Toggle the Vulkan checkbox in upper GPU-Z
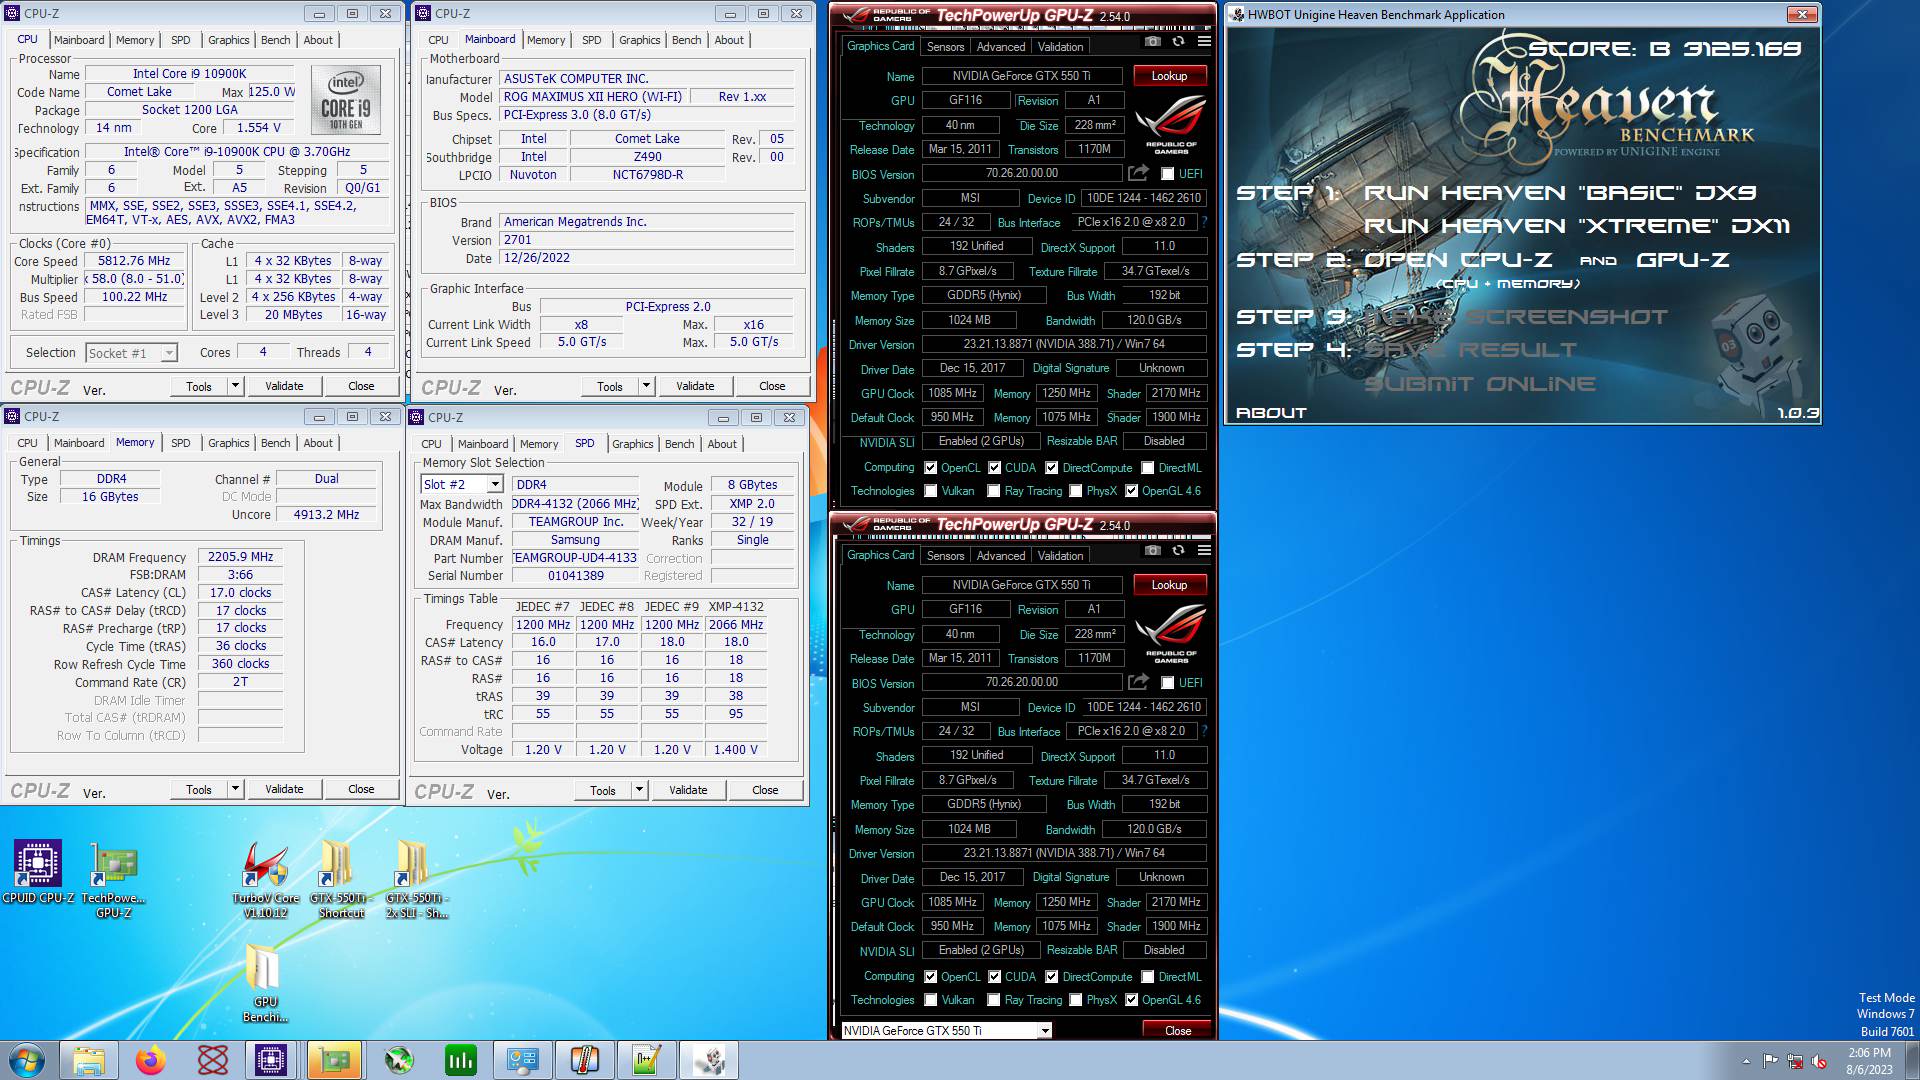 (931, 491)
